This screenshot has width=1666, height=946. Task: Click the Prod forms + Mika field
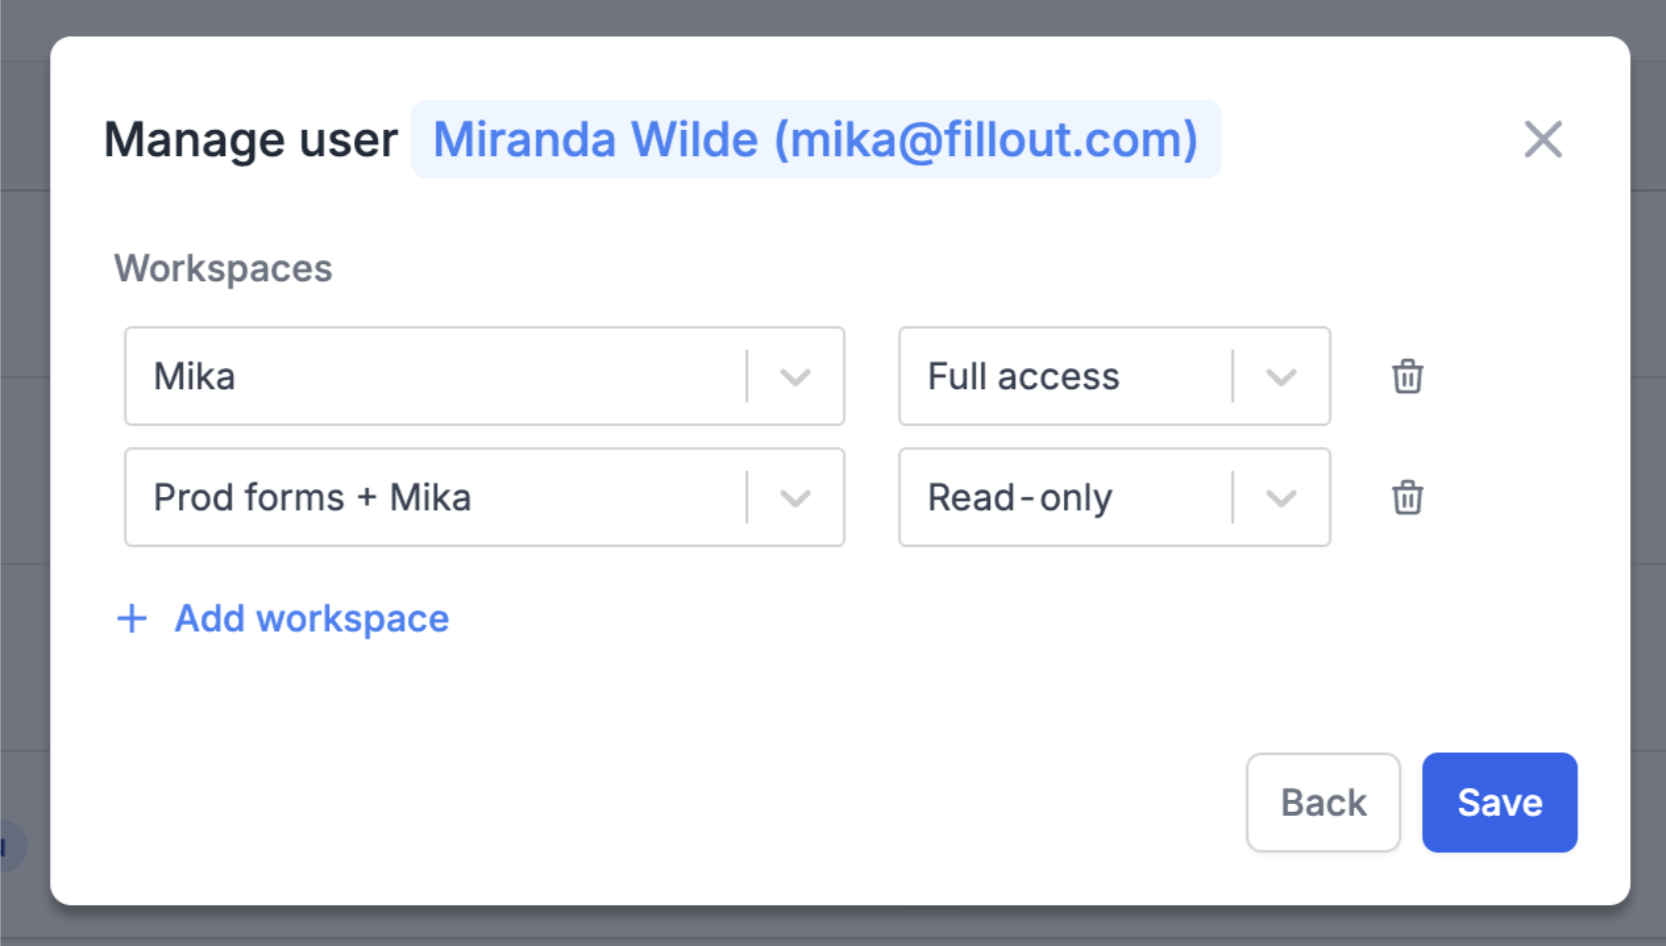click(435, 498)
